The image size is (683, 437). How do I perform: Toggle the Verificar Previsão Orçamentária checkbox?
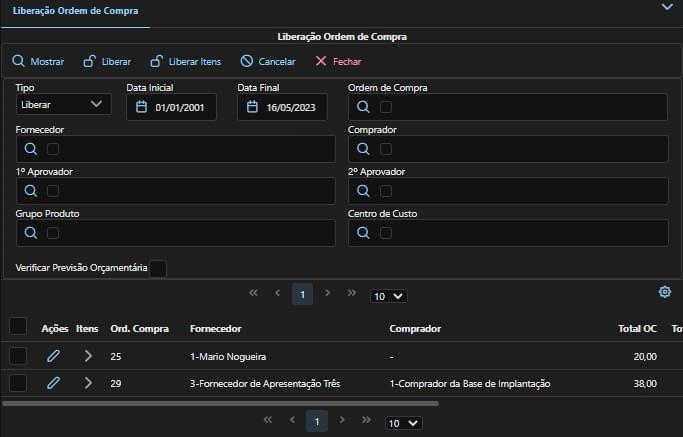pos(158,268)
